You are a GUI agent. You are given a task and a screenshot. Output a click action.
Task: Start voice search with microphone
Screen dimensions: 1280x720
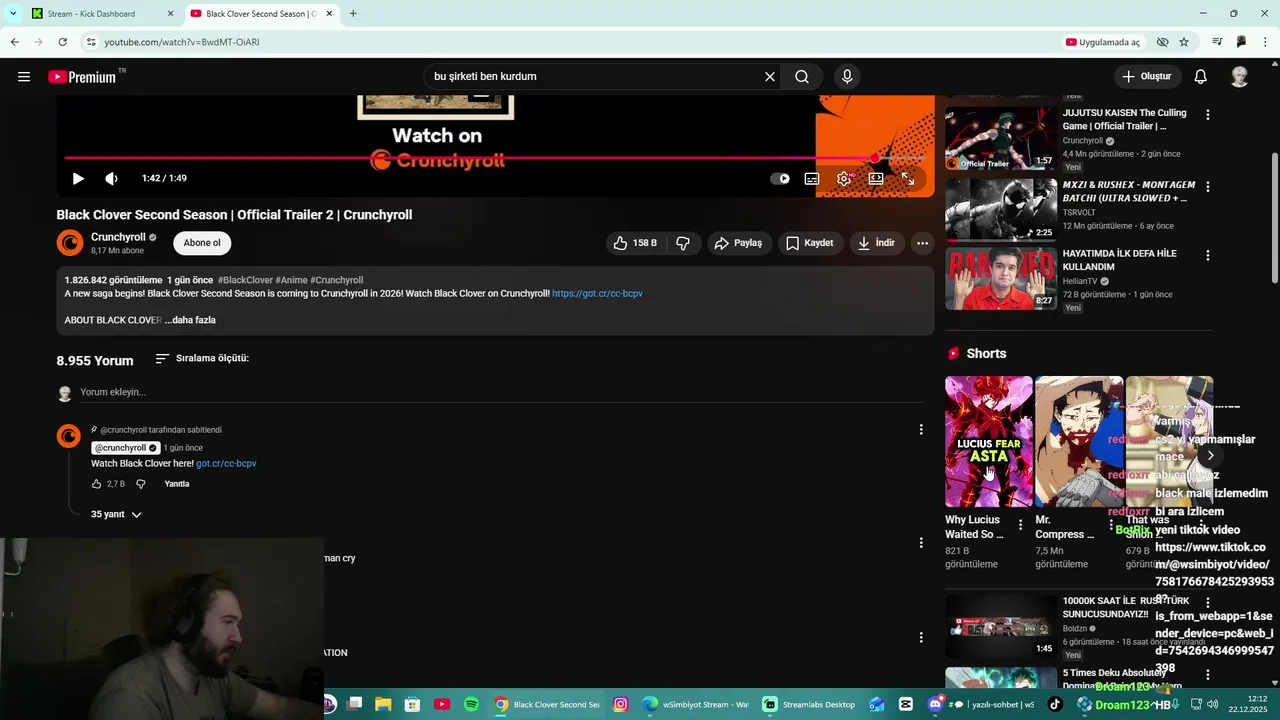click(847, 77)
